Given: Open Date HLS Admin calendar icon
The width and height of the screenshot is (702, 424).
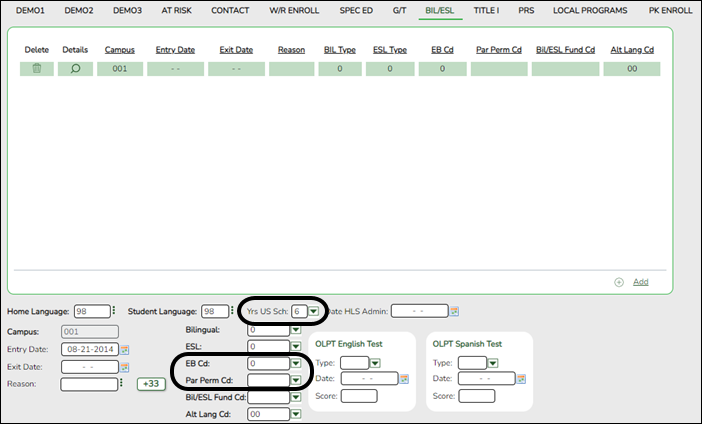Looking at the screenshot, I should [454, 311].
